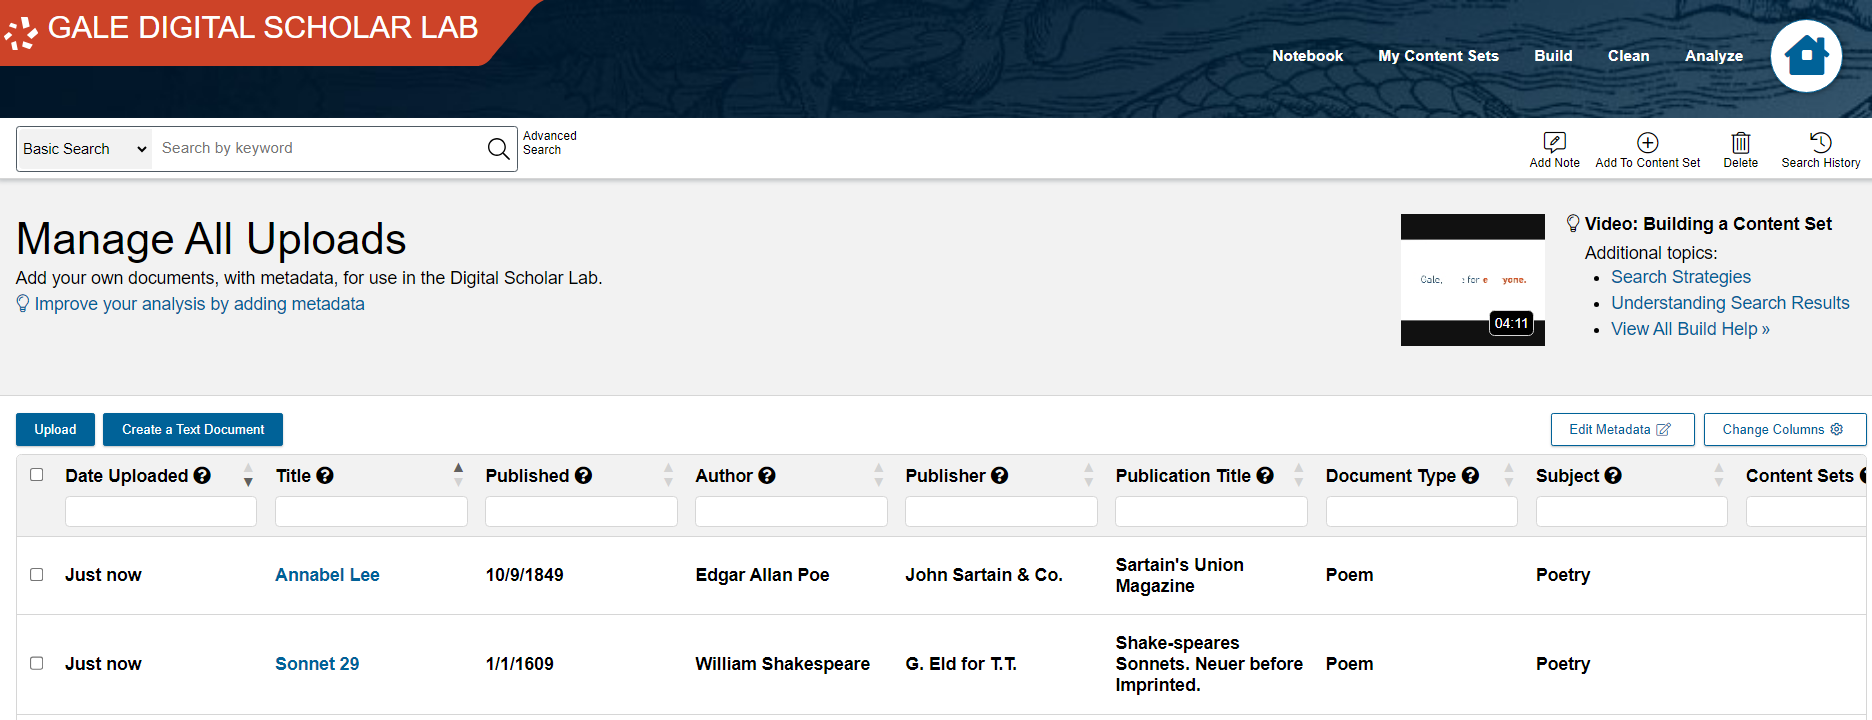Viewport: 1872px width, 720px height.
Task: Click the Change Columns button
Action: pos(1784,429)
